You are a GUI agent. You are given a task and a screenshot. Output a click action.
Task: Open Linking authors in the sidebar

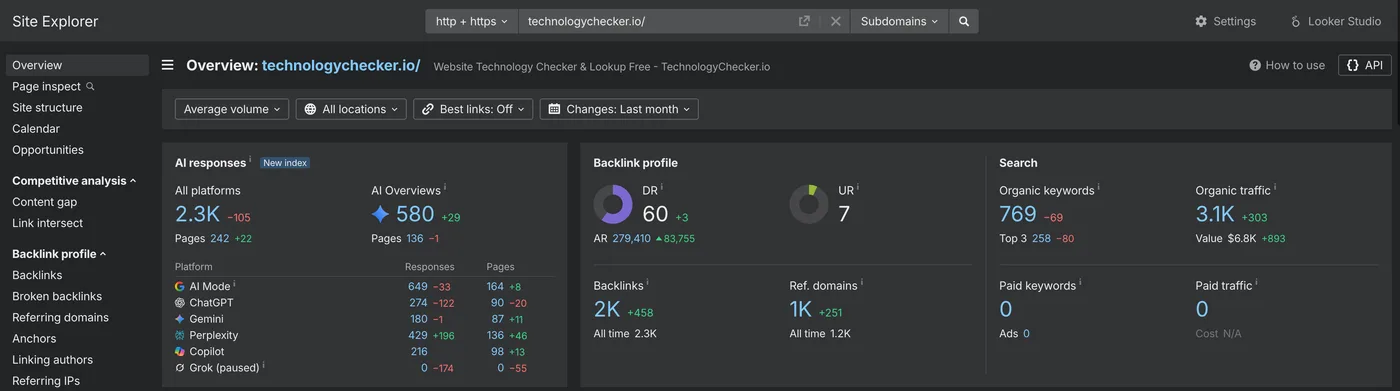(x=52, y=360)
